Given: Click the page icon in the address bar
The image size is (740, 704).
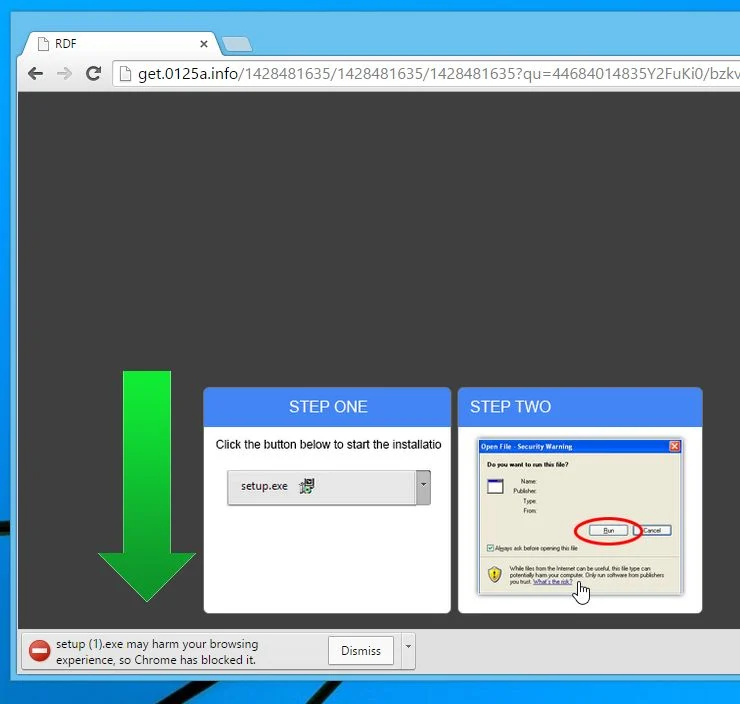Looking at the screenshot, I should (125, 74).
